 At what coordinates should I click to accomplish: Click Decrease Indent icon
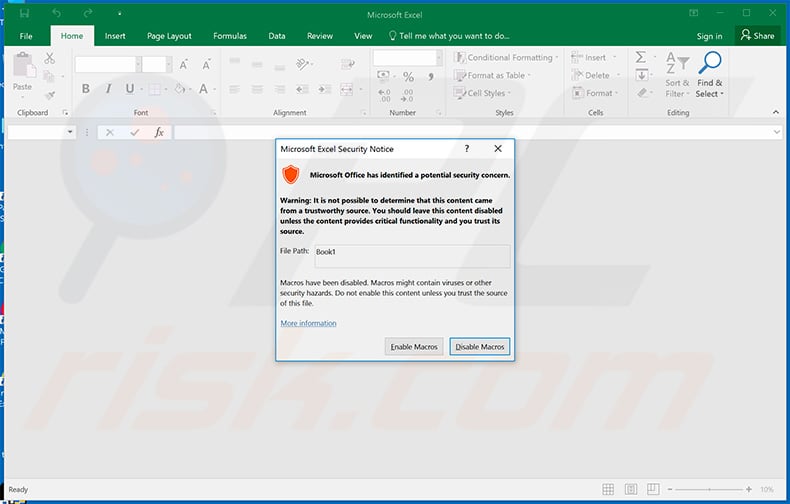(302, 89)
